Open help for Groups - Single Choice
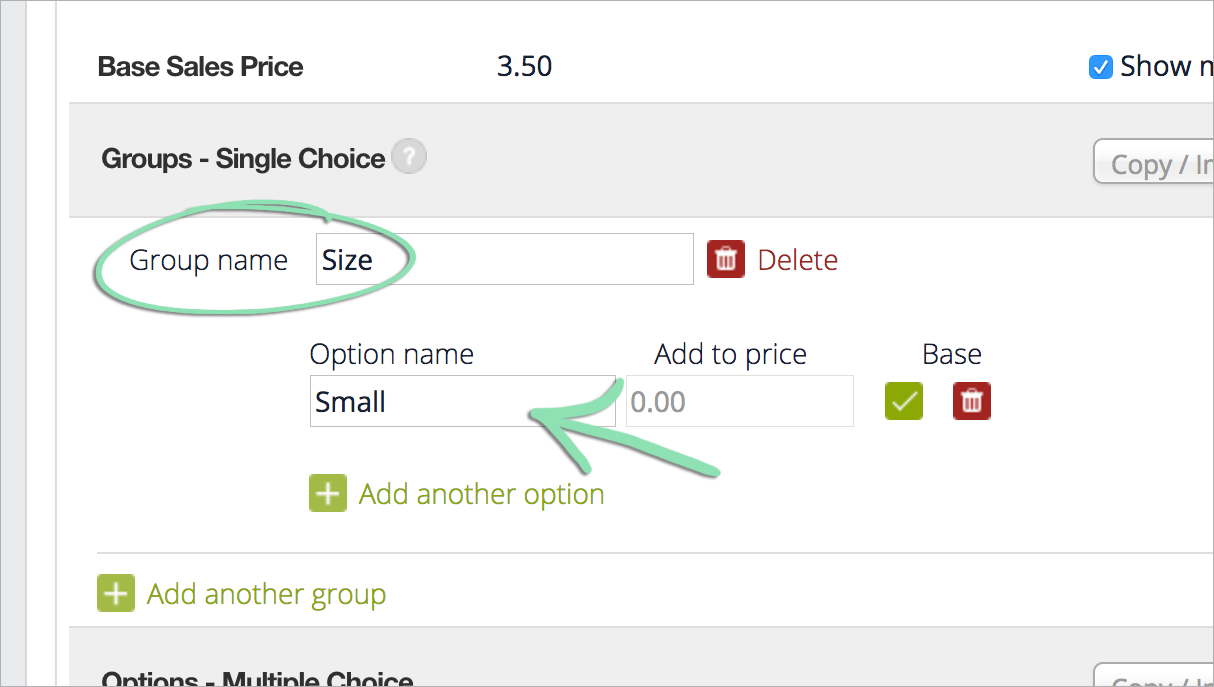 408,157
